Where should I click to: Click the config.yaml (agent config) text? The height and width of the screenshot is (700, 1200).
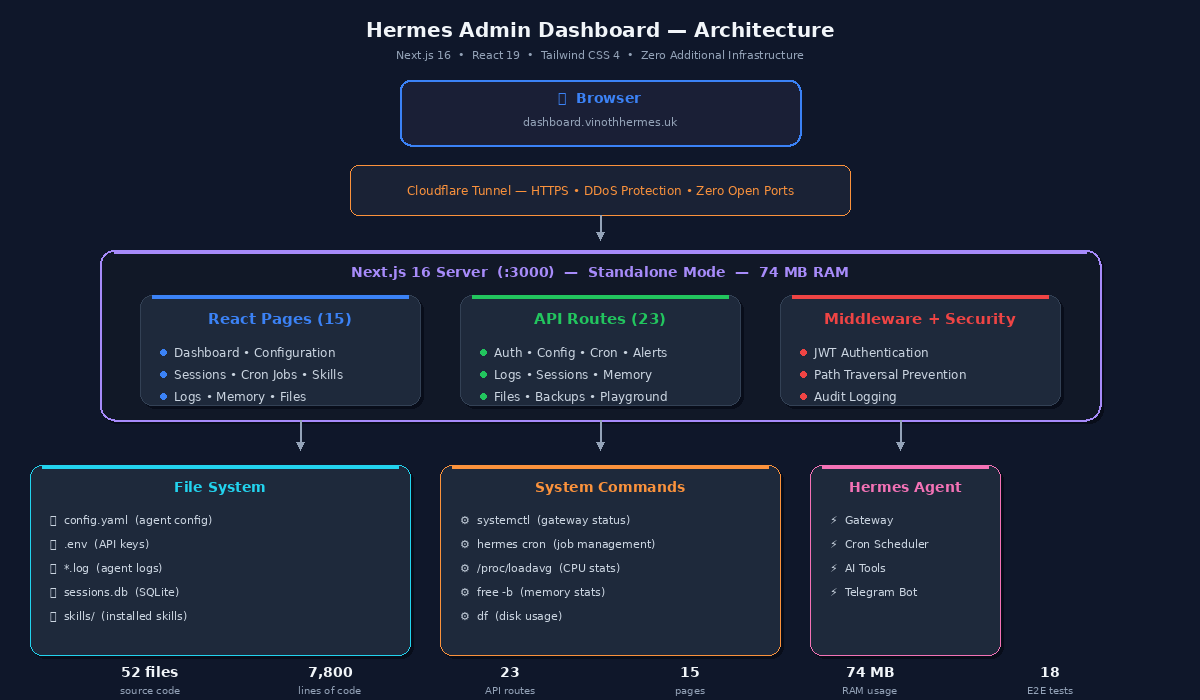click(138, 520)
